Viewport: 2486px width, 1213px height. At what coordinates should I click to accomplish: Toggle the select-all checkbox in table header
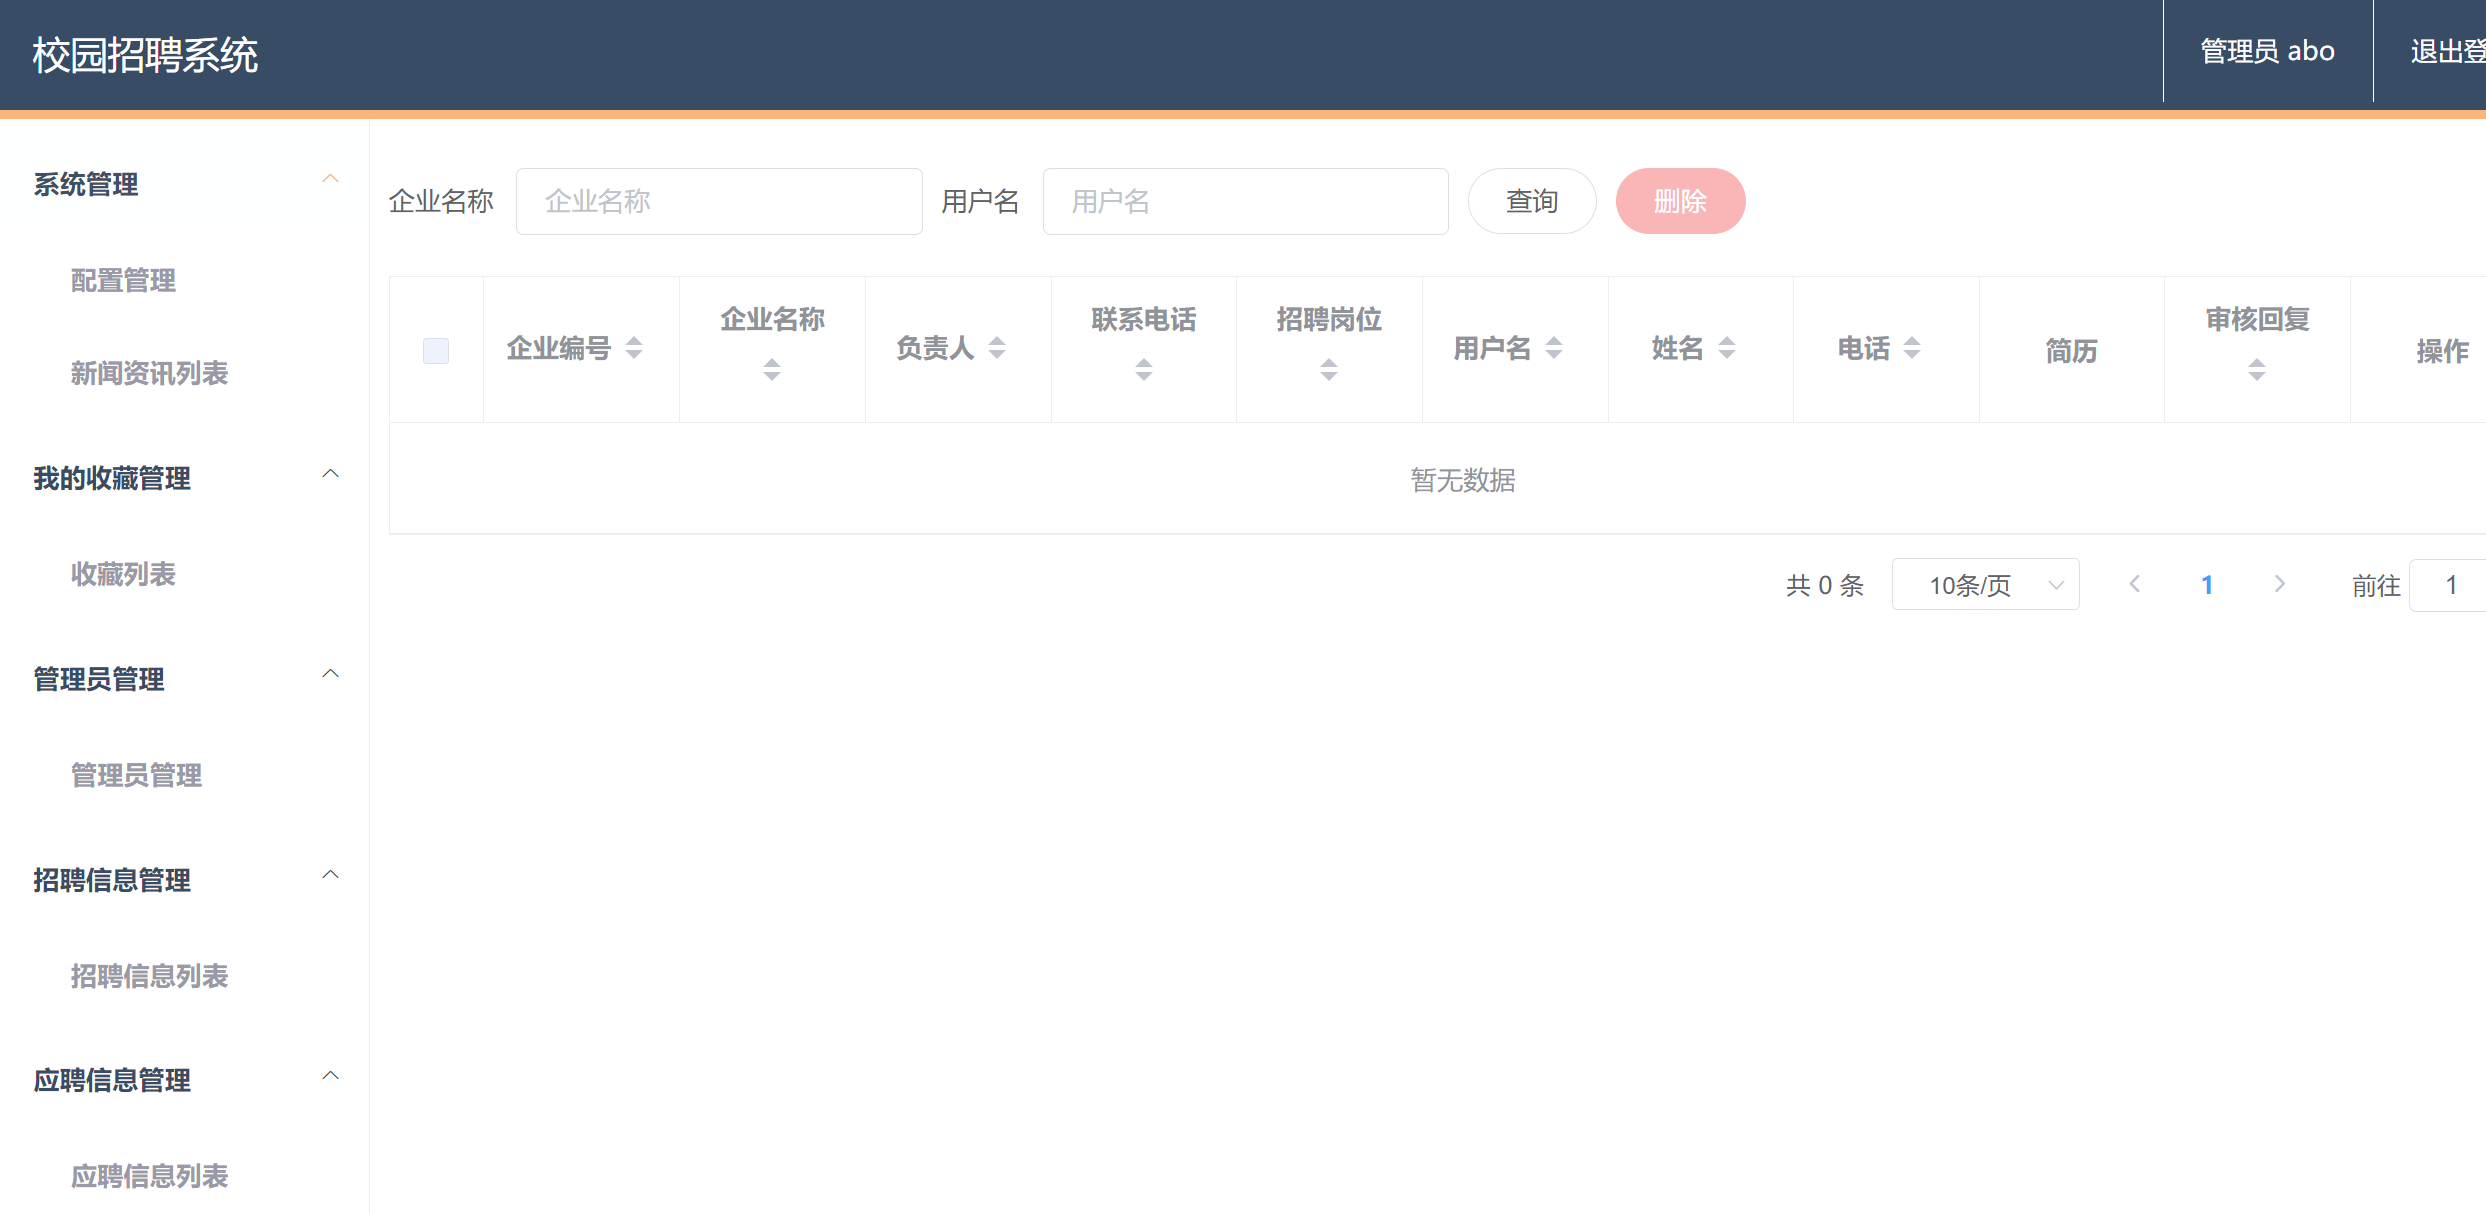click(x=435, y=349)
